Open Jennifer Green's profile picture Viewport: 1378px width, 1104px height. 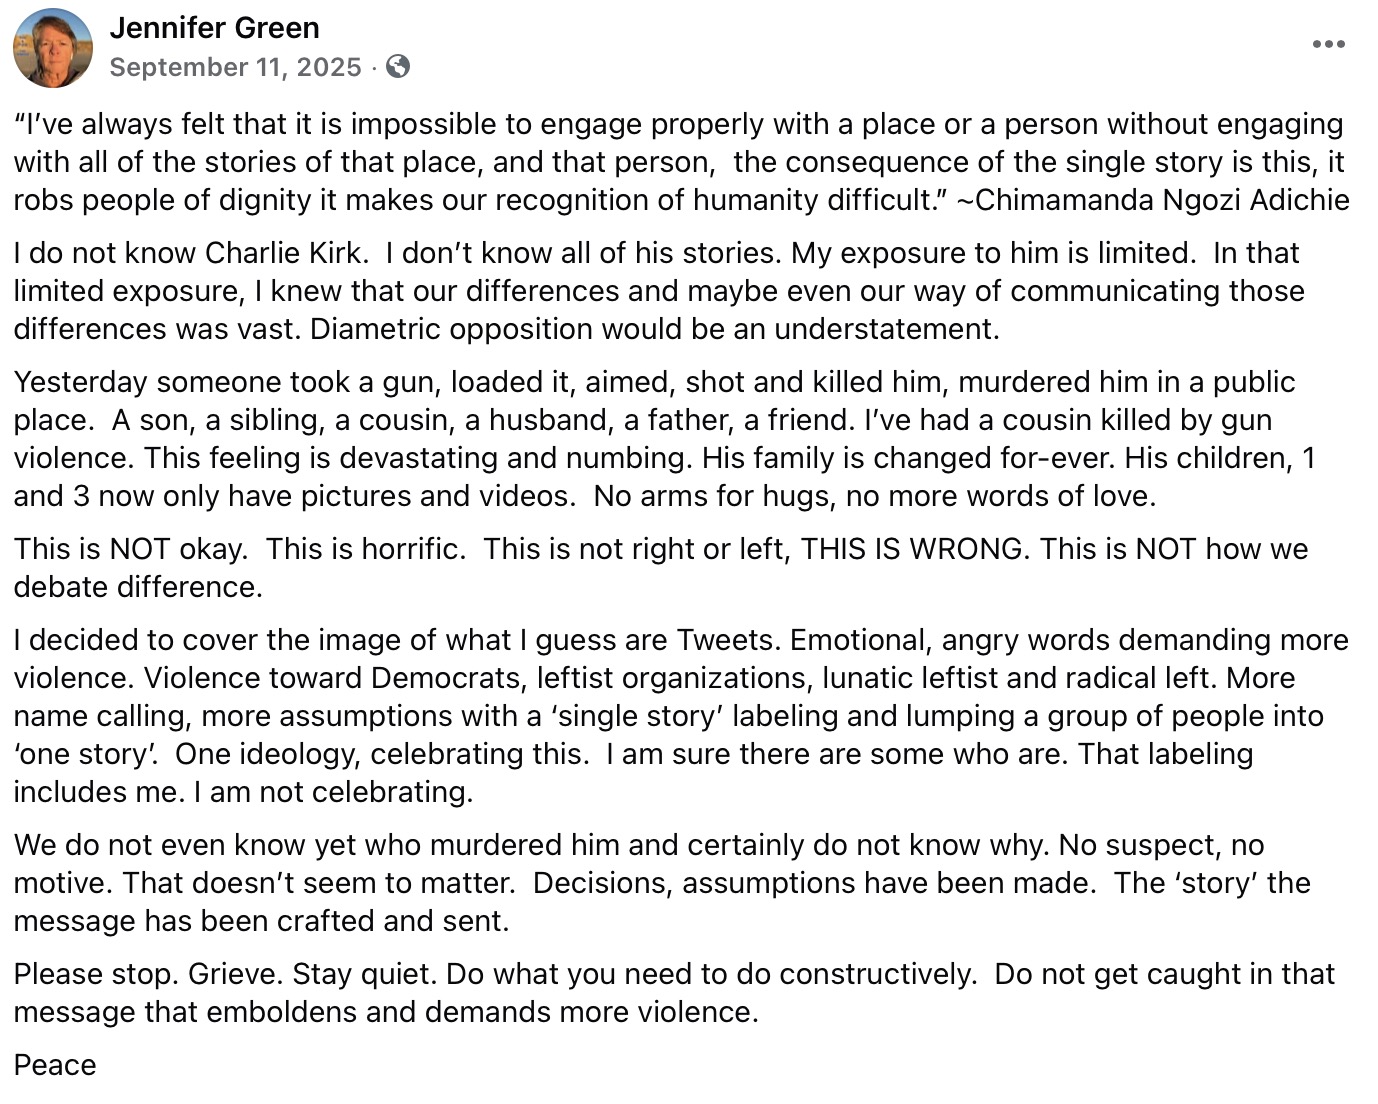(52, 48)
